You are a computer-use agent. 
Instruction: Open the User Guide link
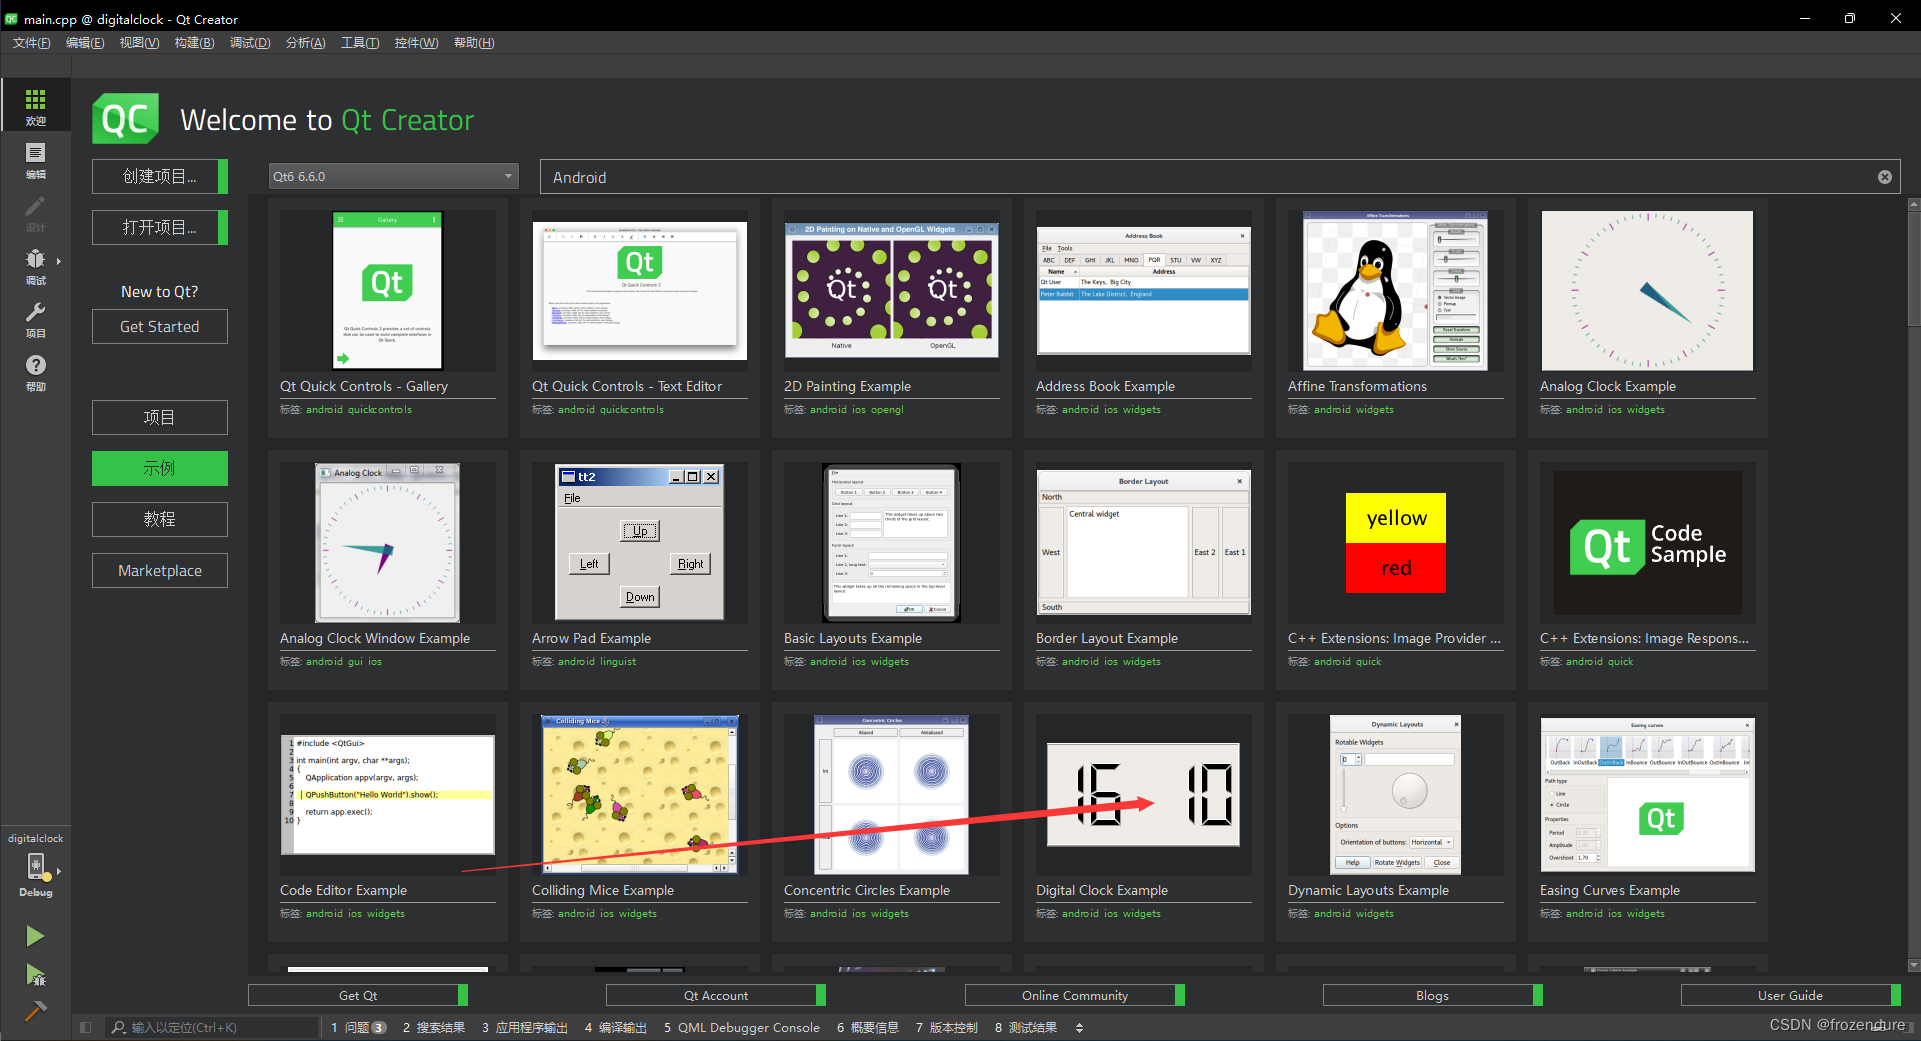1790,995
